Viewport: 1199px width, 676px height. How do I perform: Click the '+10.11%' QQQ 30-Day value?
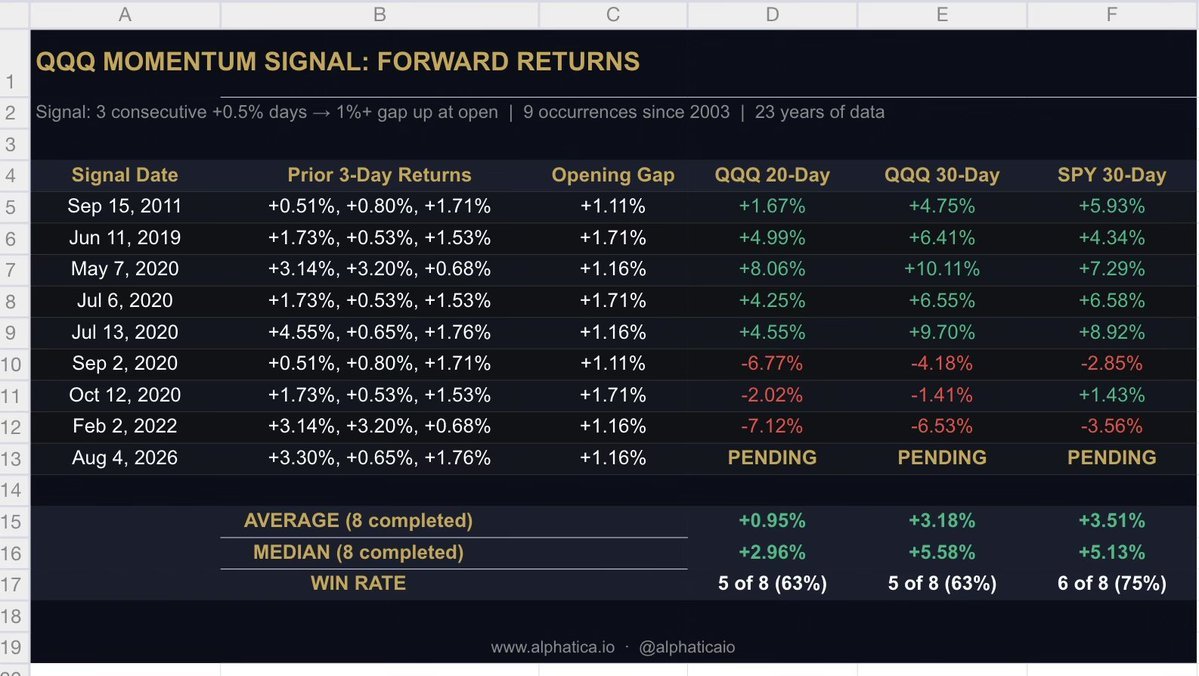(942, 269)
